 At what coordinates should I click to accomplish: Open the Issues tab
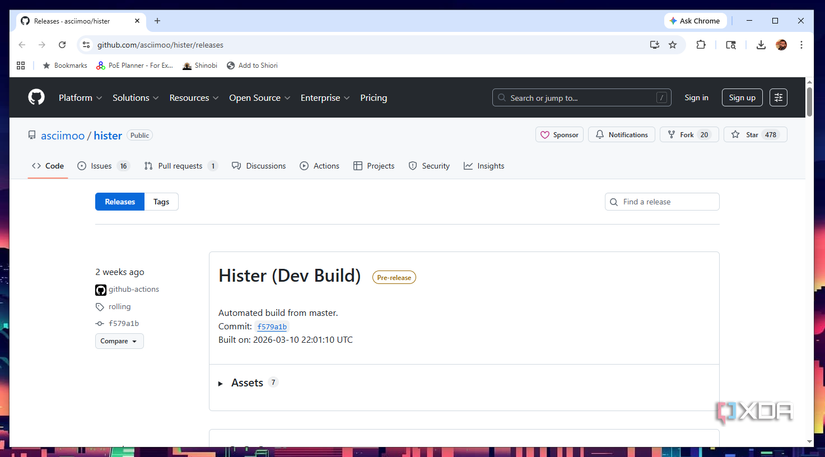(x=103, y=166)
